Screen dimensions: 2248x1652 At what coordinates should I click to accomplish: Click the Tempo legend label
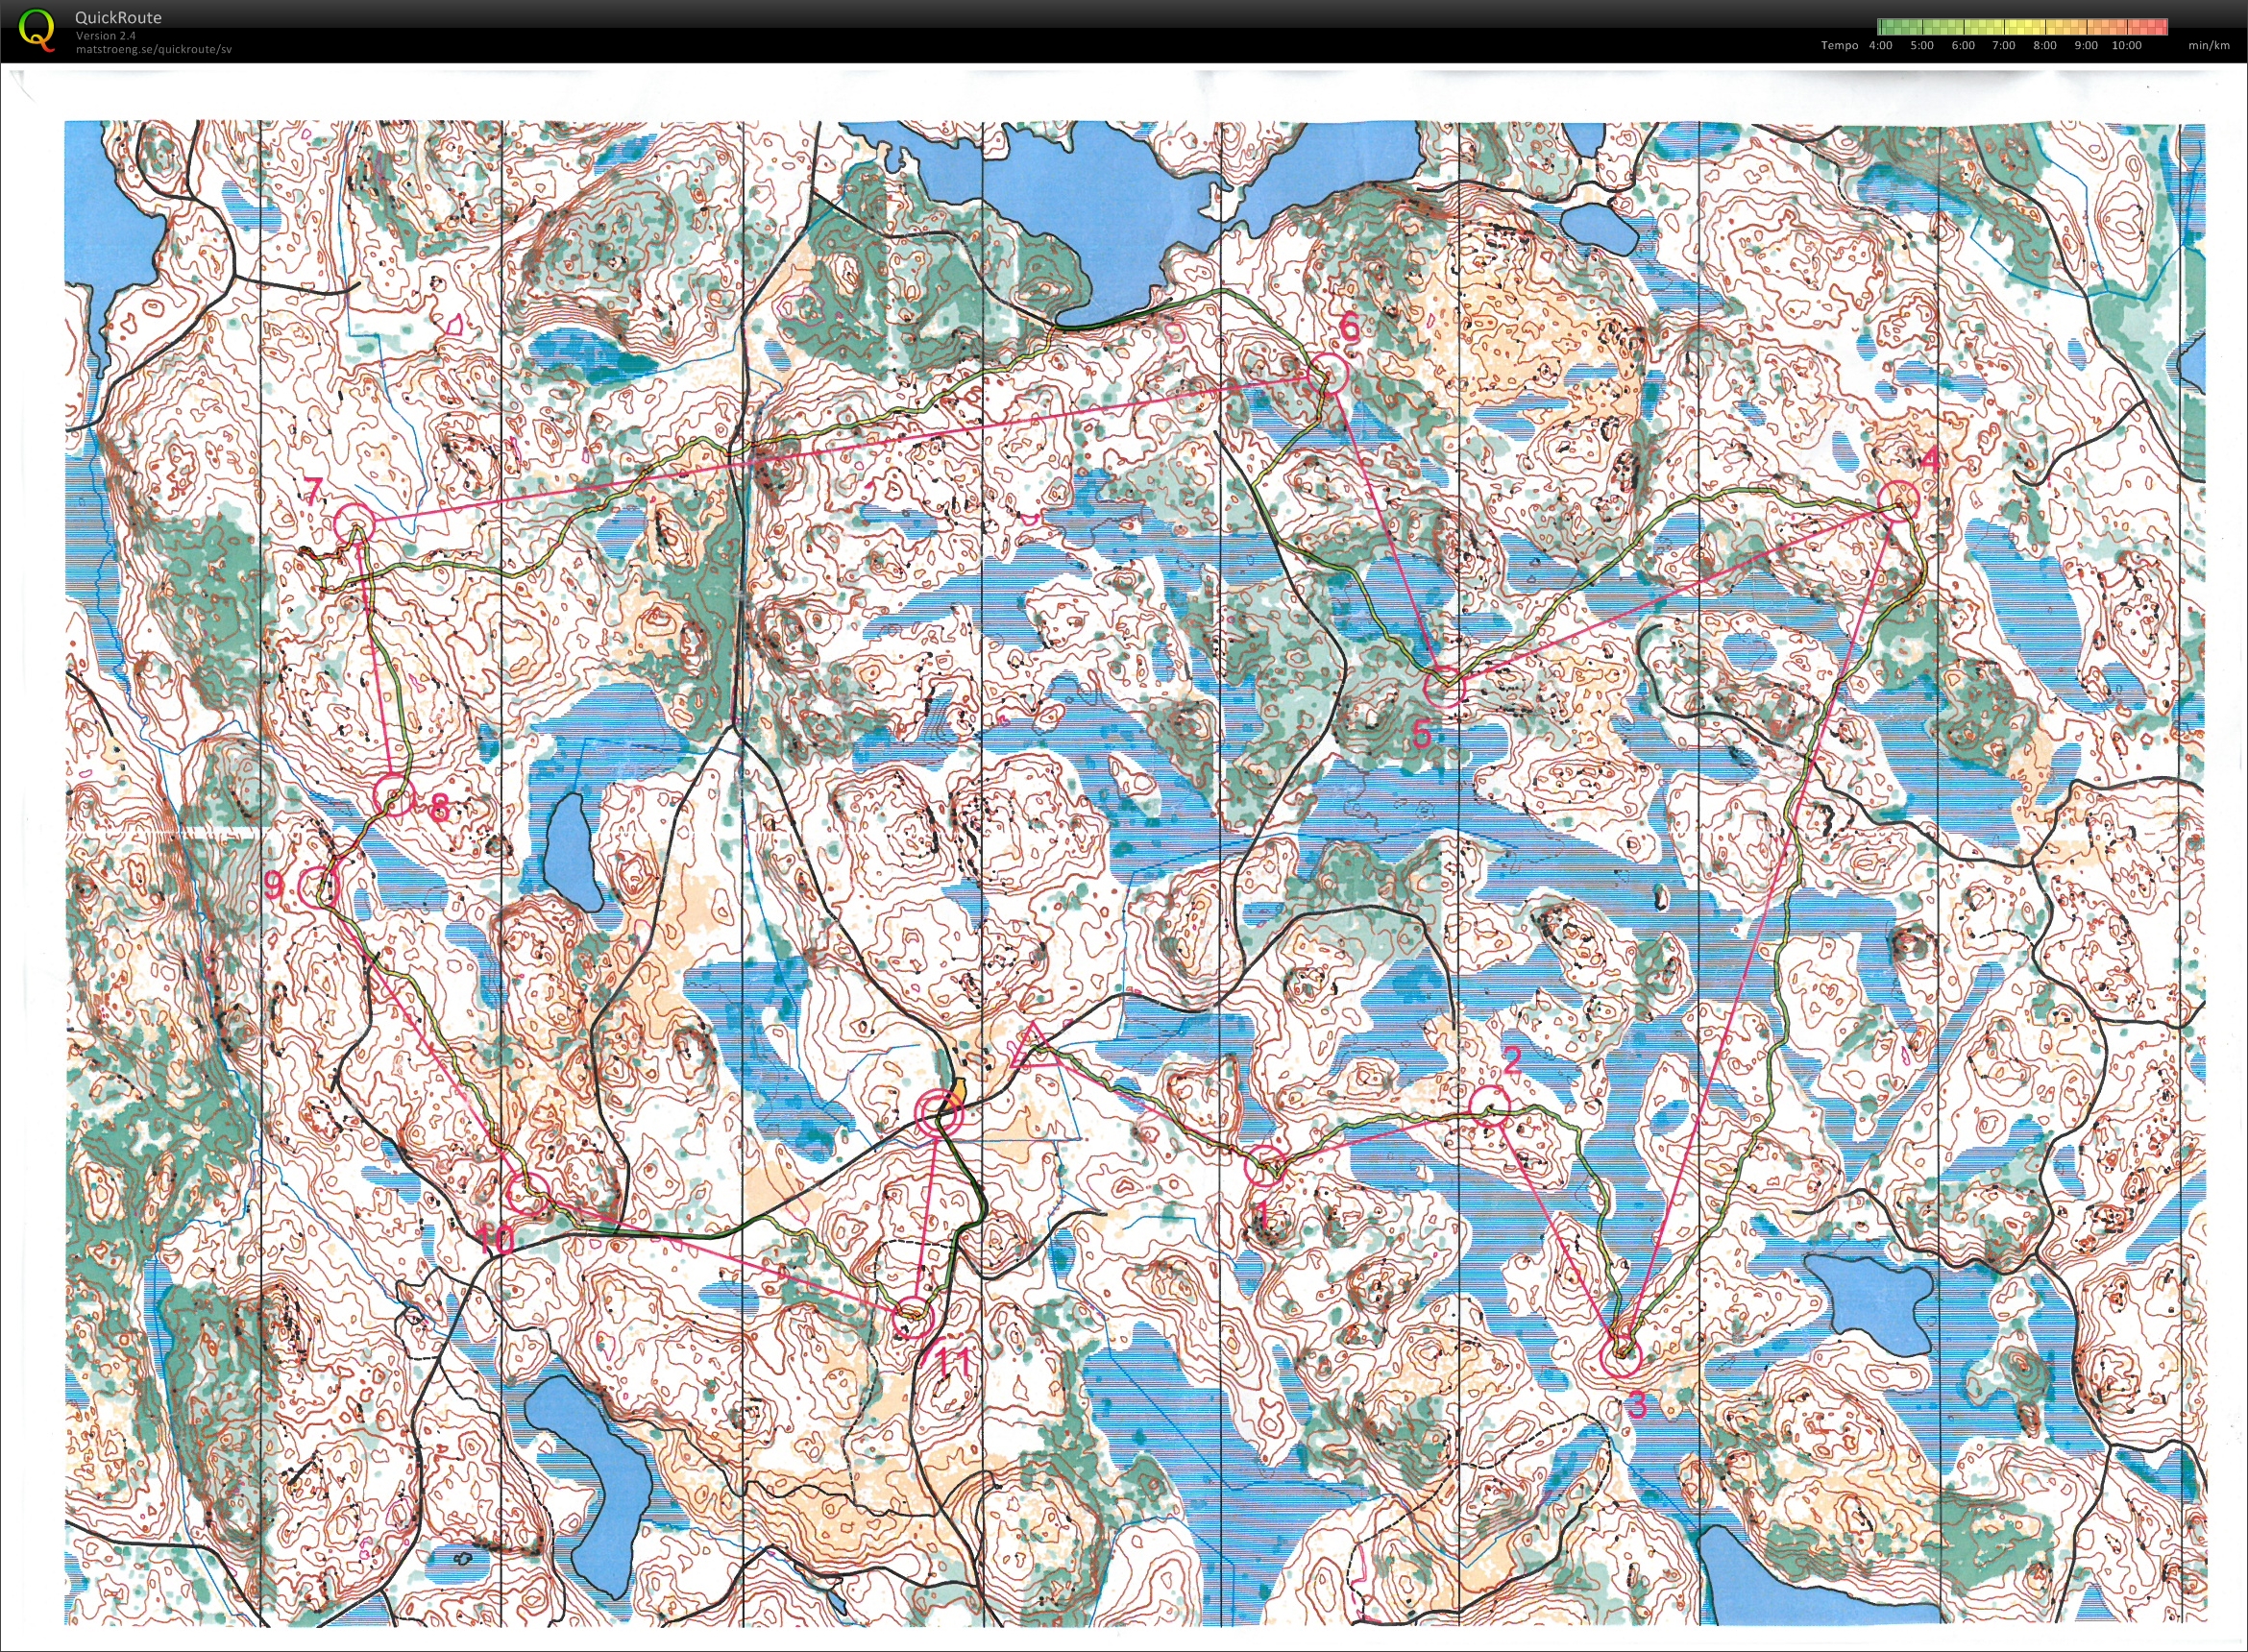coord(1839,45)
